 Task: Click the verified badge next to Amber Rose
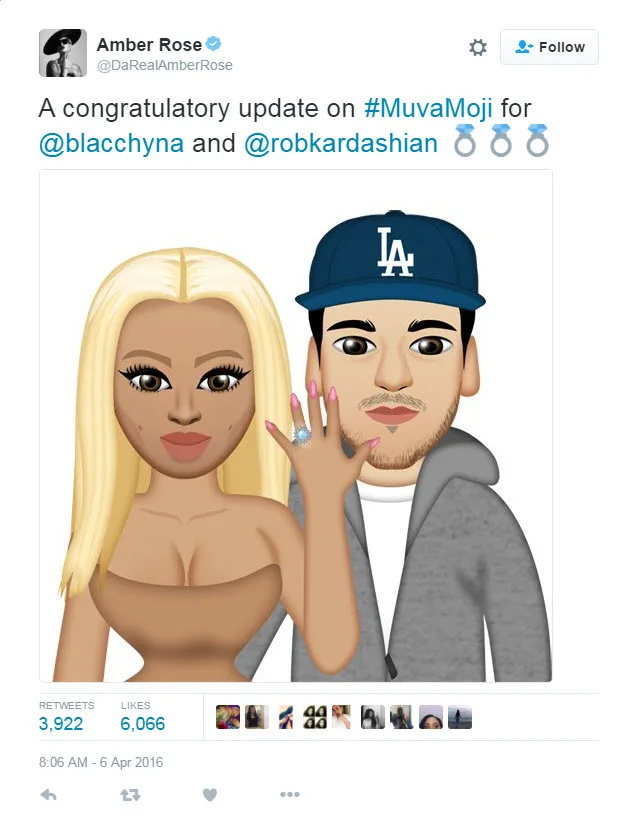(x=213, y=44)
